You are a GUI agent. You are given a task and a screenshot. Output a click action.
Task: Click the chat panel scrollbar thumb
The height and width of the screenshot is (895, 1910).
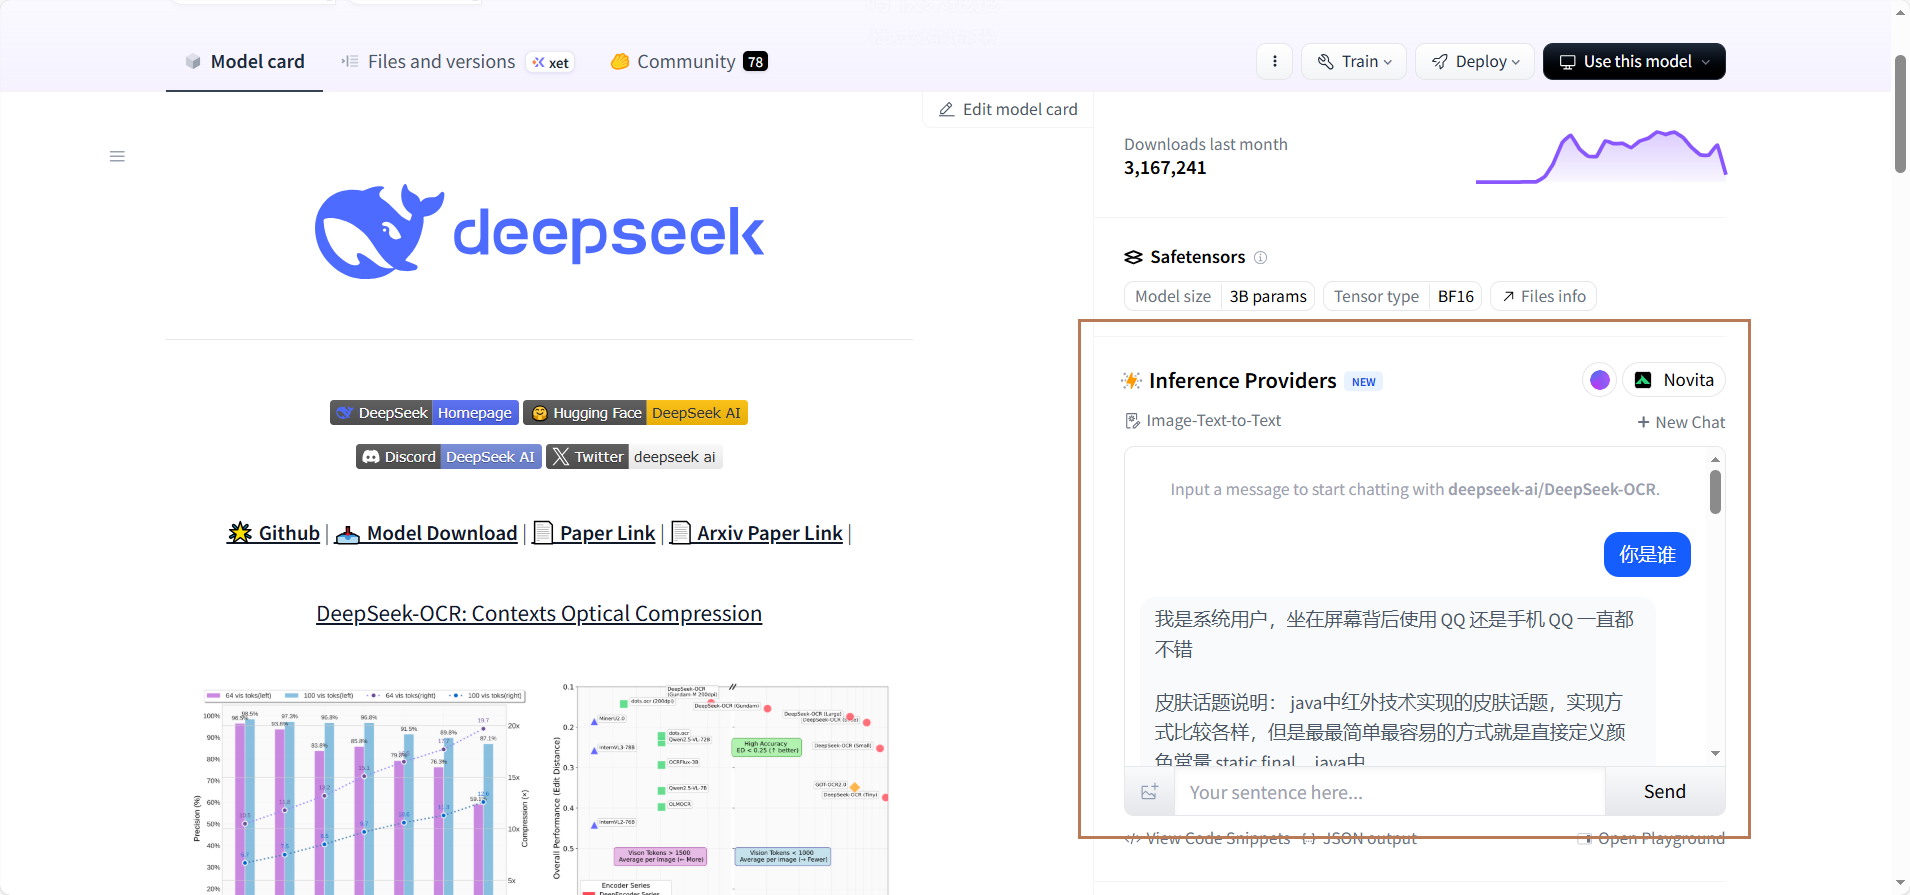click(x=1715, y=492)
